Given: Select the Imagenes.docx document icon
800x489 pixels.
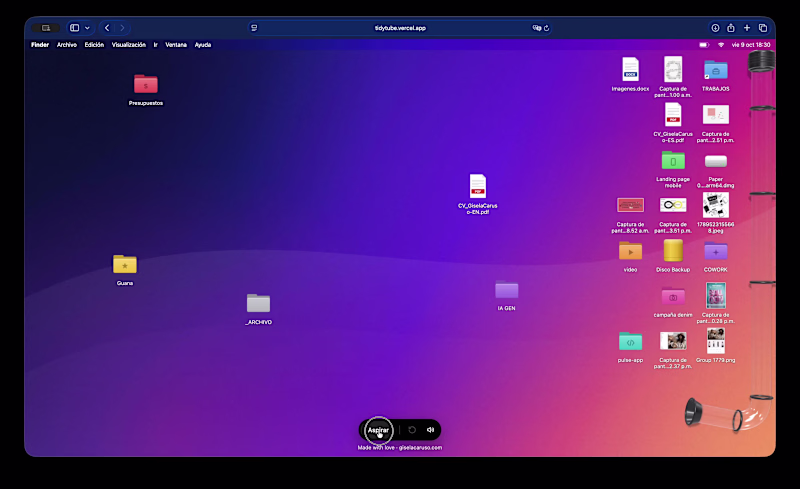Looking at the screenshot, I should [x=630, y=69].
